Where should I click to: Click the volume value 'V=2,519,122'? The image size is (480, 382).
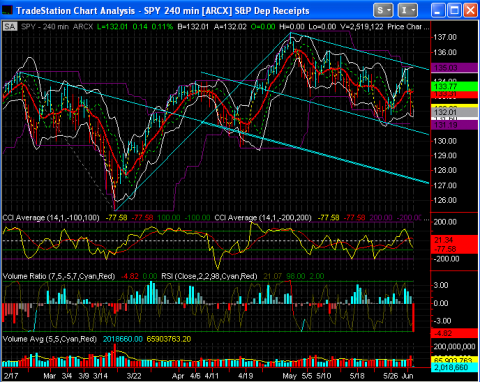(x=361, y=27)
